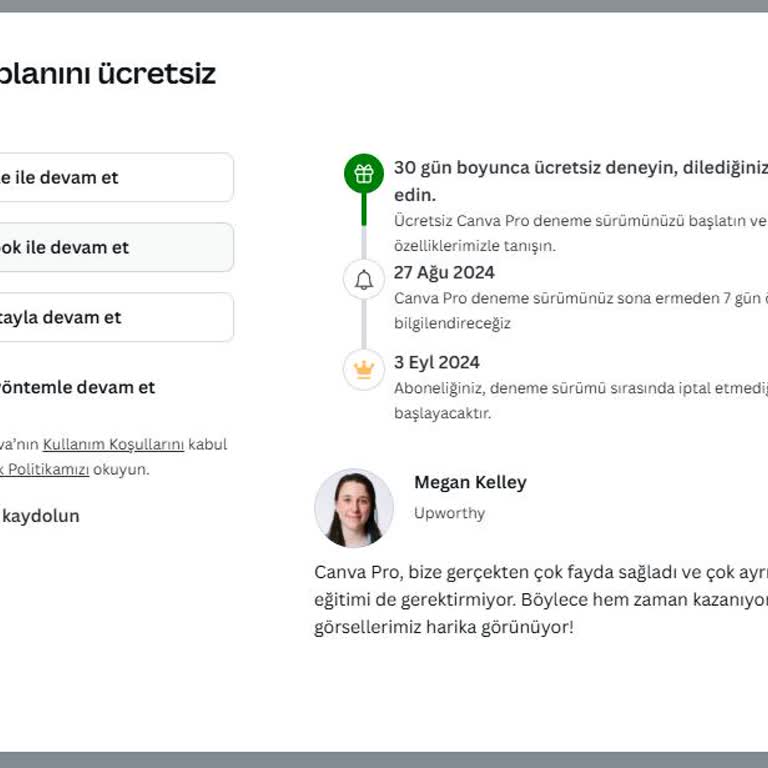Image resolution: width=768 pixels, height=768 pixels.
Task: Click the 'Ücretsiz Canva Pro deneme' description text
Action: point(581,233)
